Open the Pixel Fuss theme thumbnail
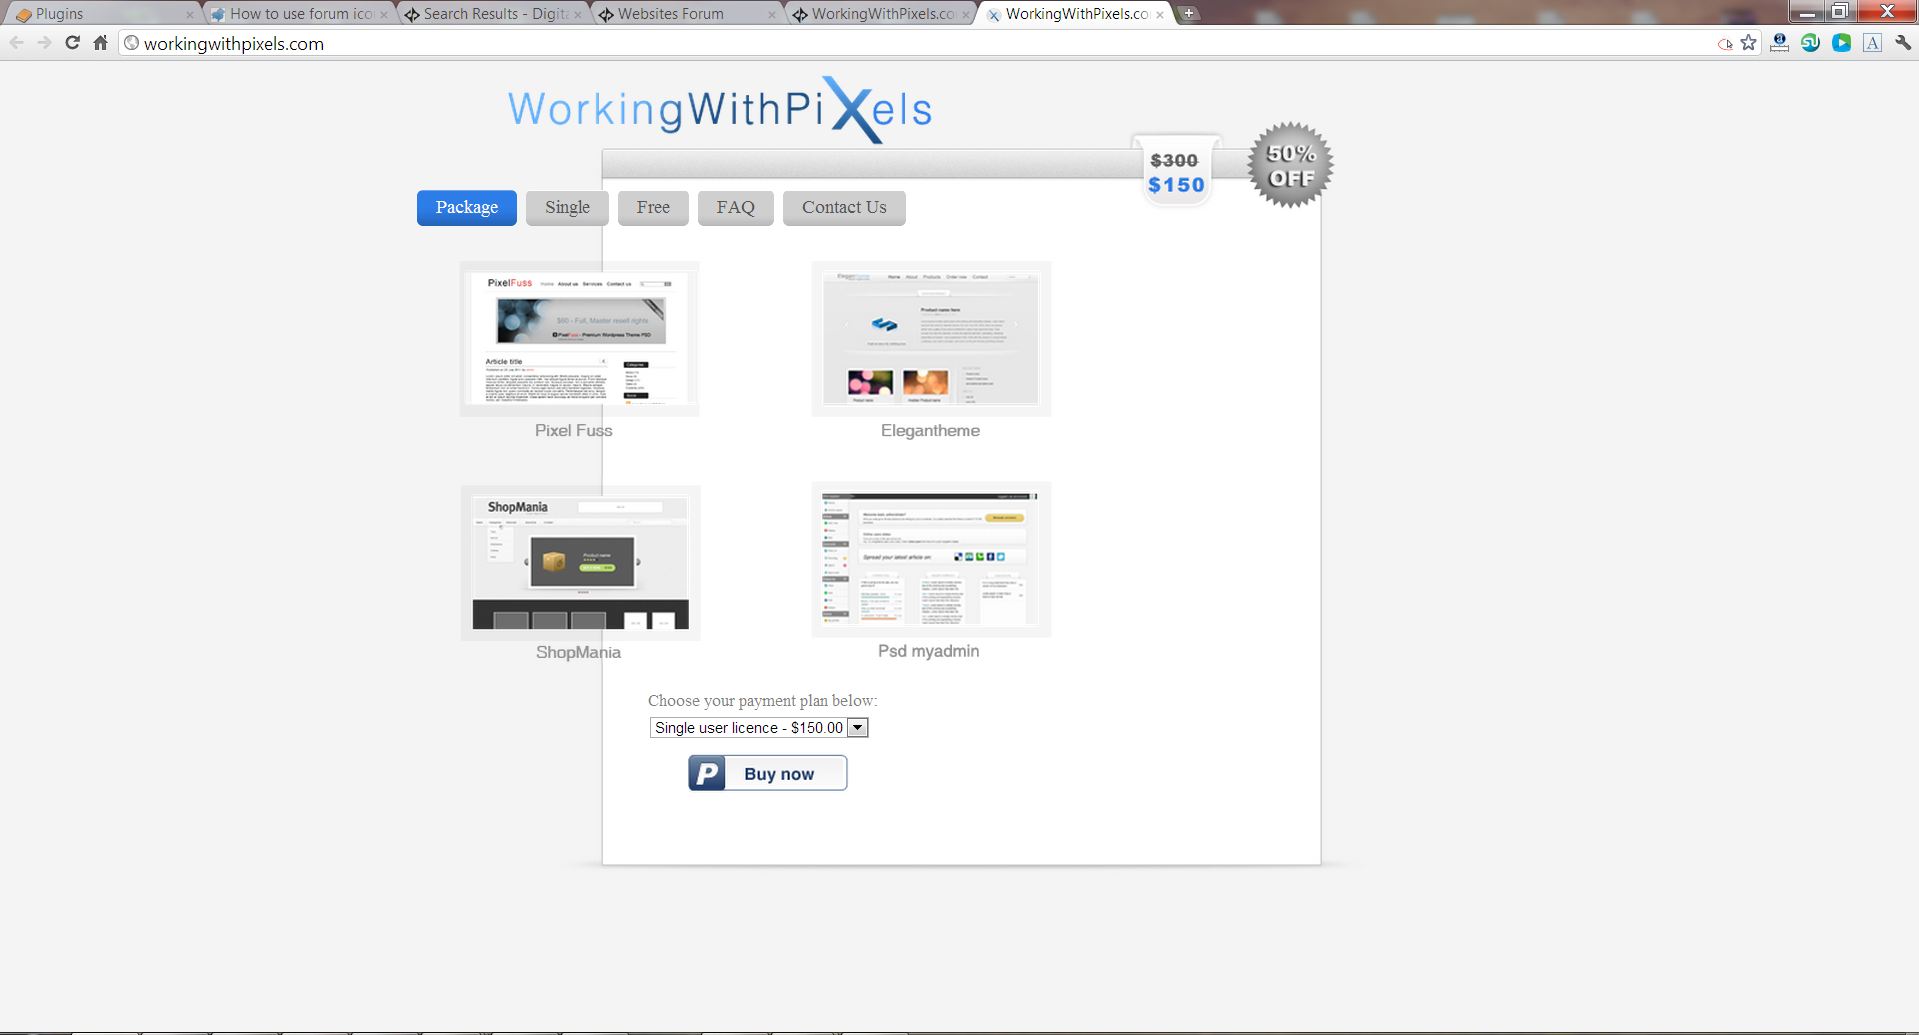The width and height of the screenshot is (1919, 1035). click(x=579, y=339)
